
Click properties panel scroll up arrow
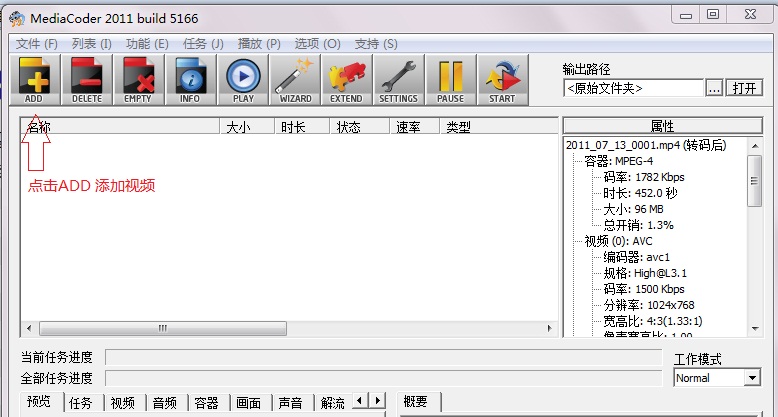click(x=755, y=146)
